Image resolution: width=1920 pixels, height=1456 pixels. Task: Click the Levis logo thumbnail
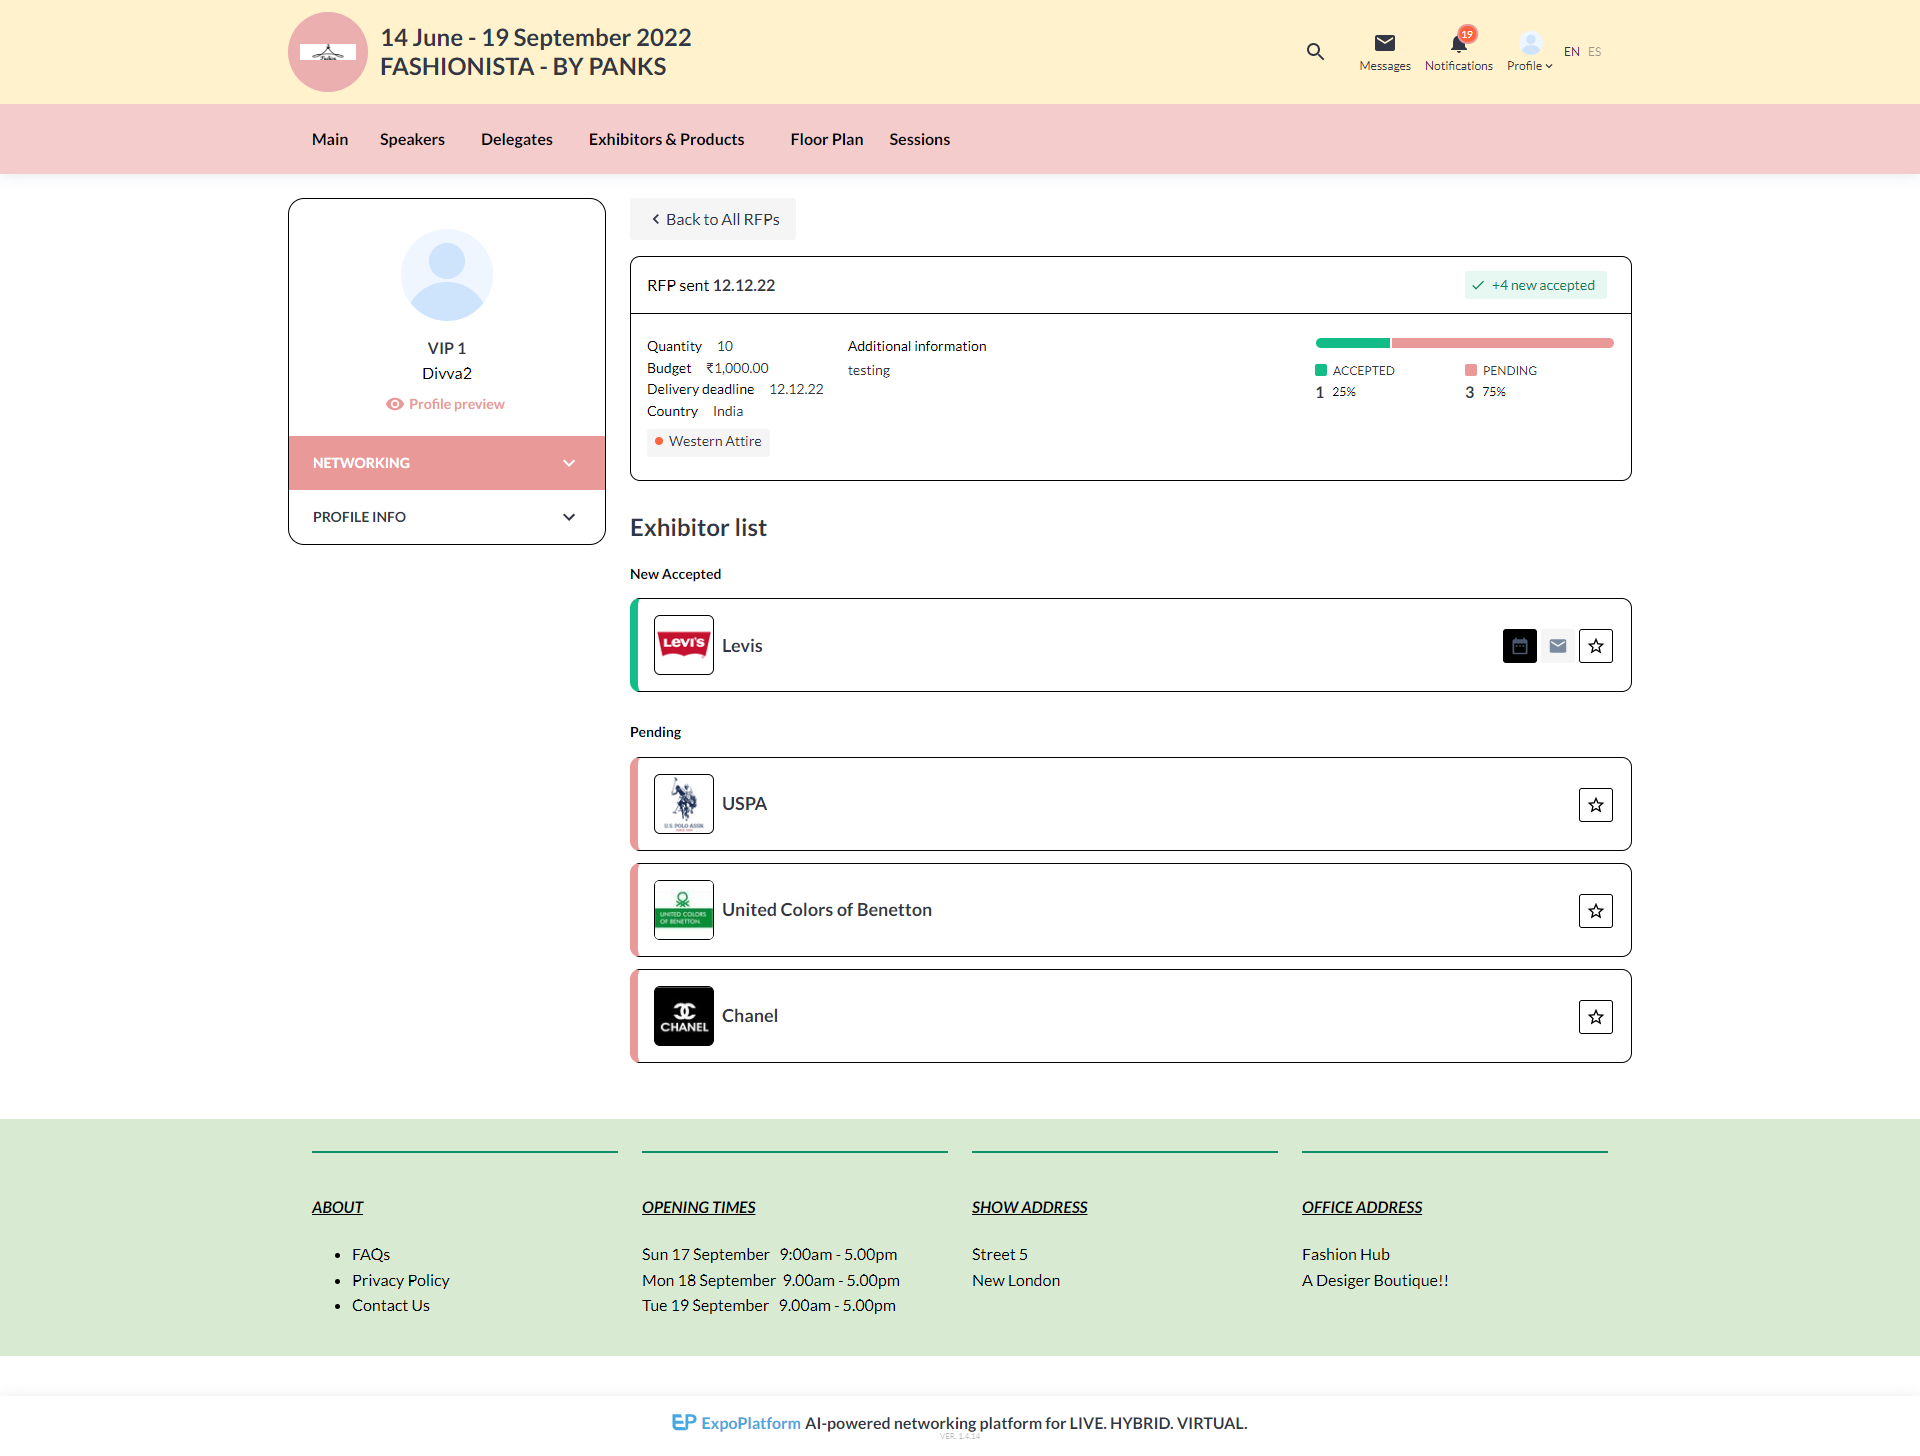(x=684, y=645)
